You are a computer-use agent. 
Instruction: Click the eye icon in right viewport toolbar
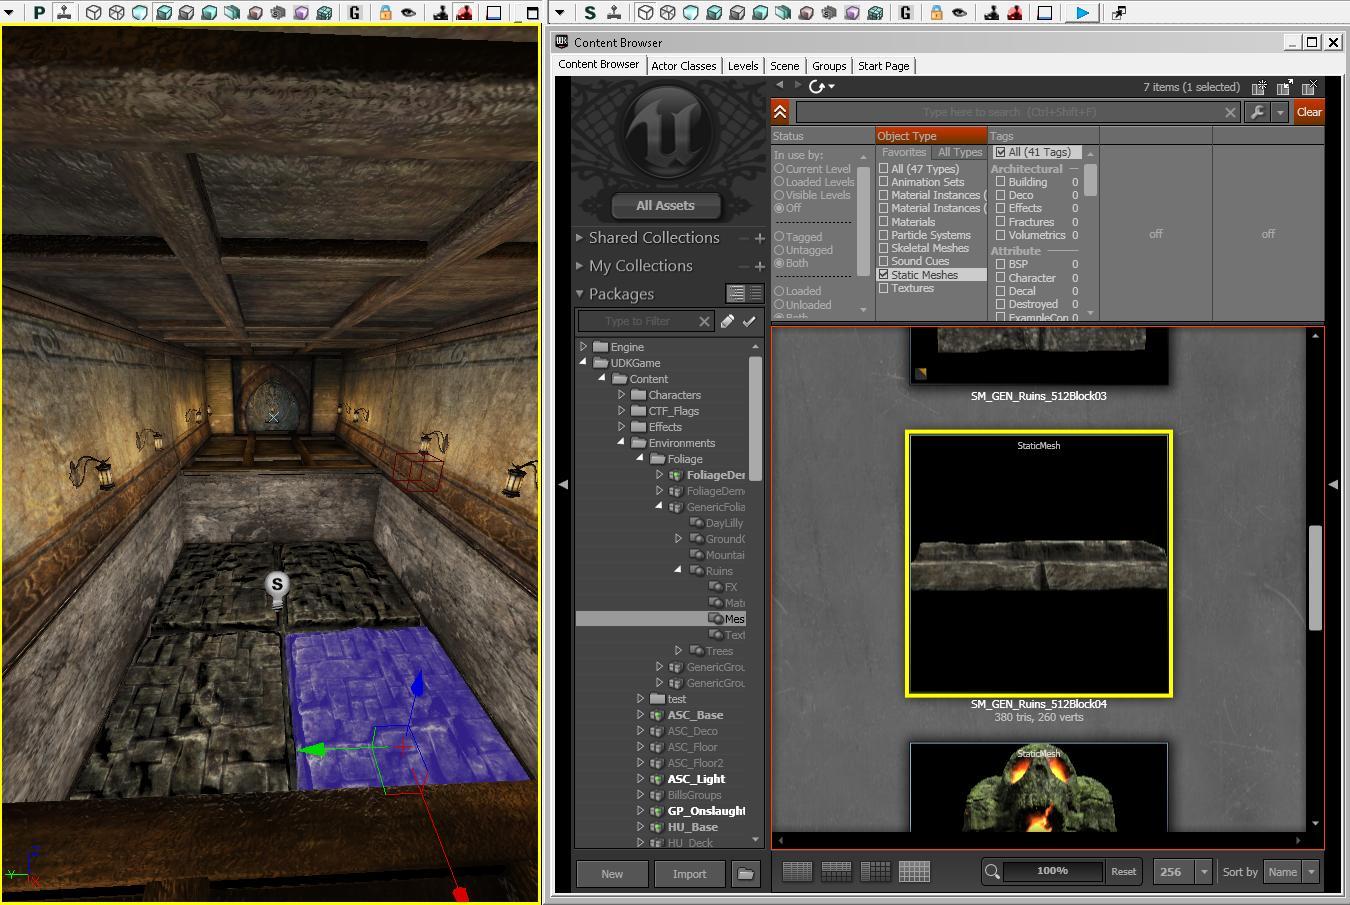[x=959, y=13]
